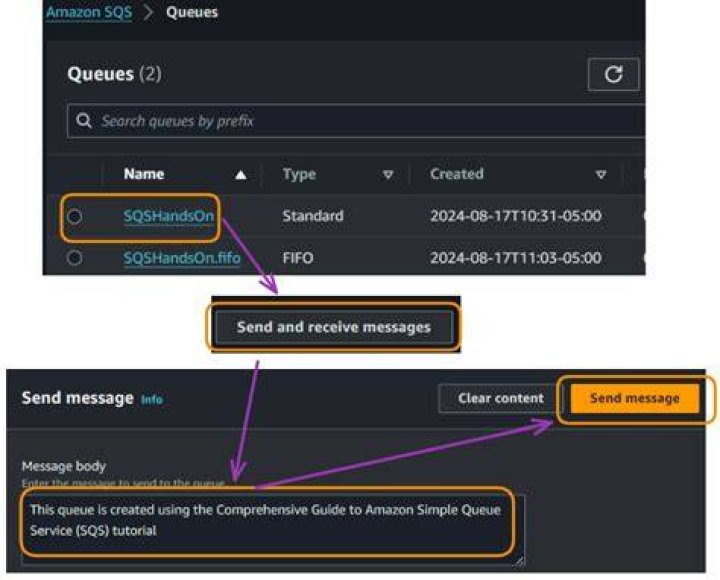This screenshot has height=580, width=720.
Task: Click the message body resize handle corner
Action: [519, 560]
